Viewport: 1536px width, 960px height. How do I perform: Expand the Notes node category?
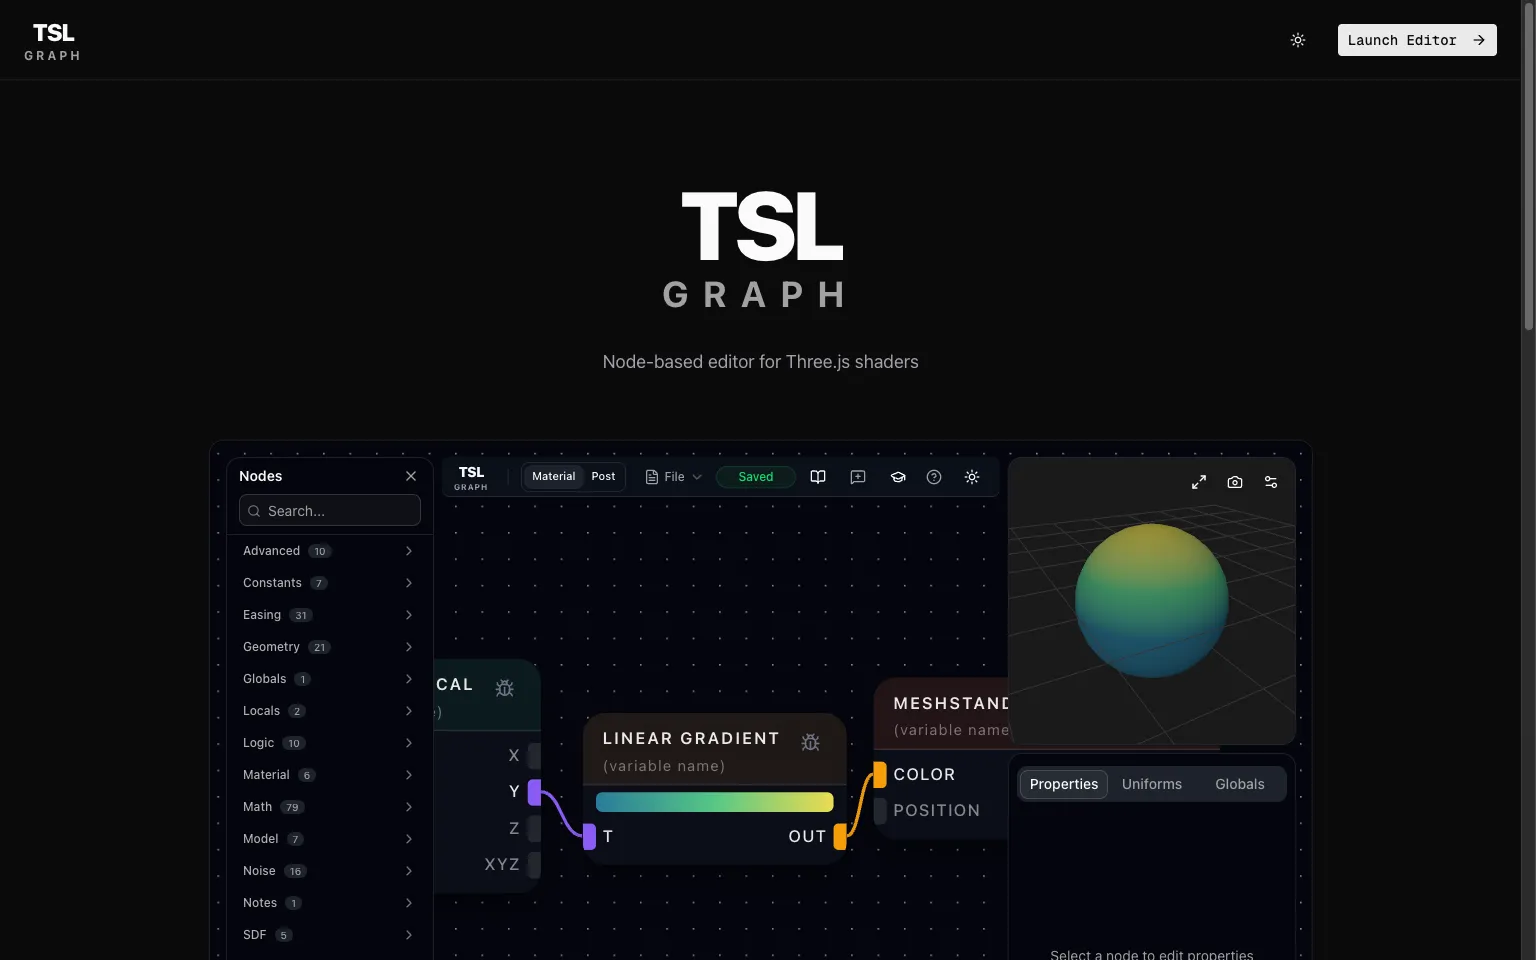coord(328,903)
